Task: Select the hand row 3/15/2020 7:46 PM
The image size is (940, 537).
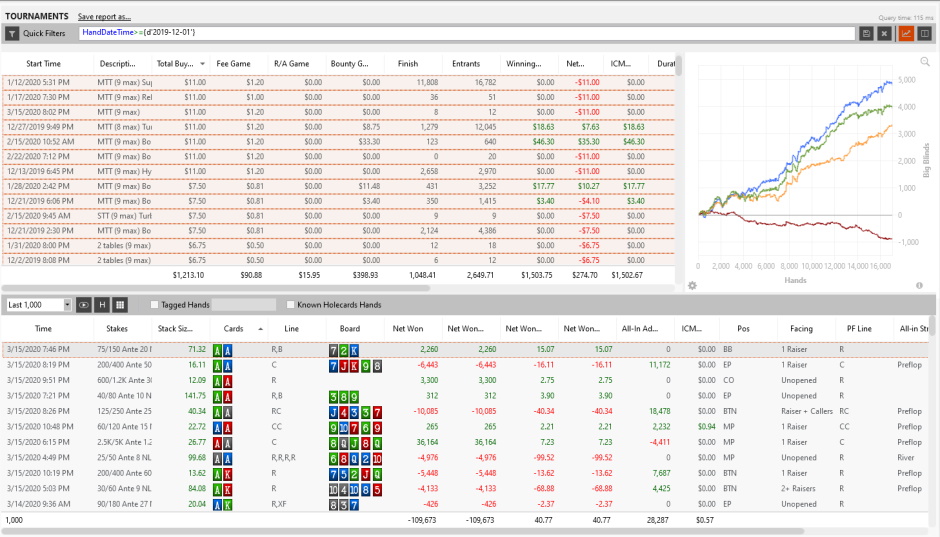Action: tap(465, 349)
